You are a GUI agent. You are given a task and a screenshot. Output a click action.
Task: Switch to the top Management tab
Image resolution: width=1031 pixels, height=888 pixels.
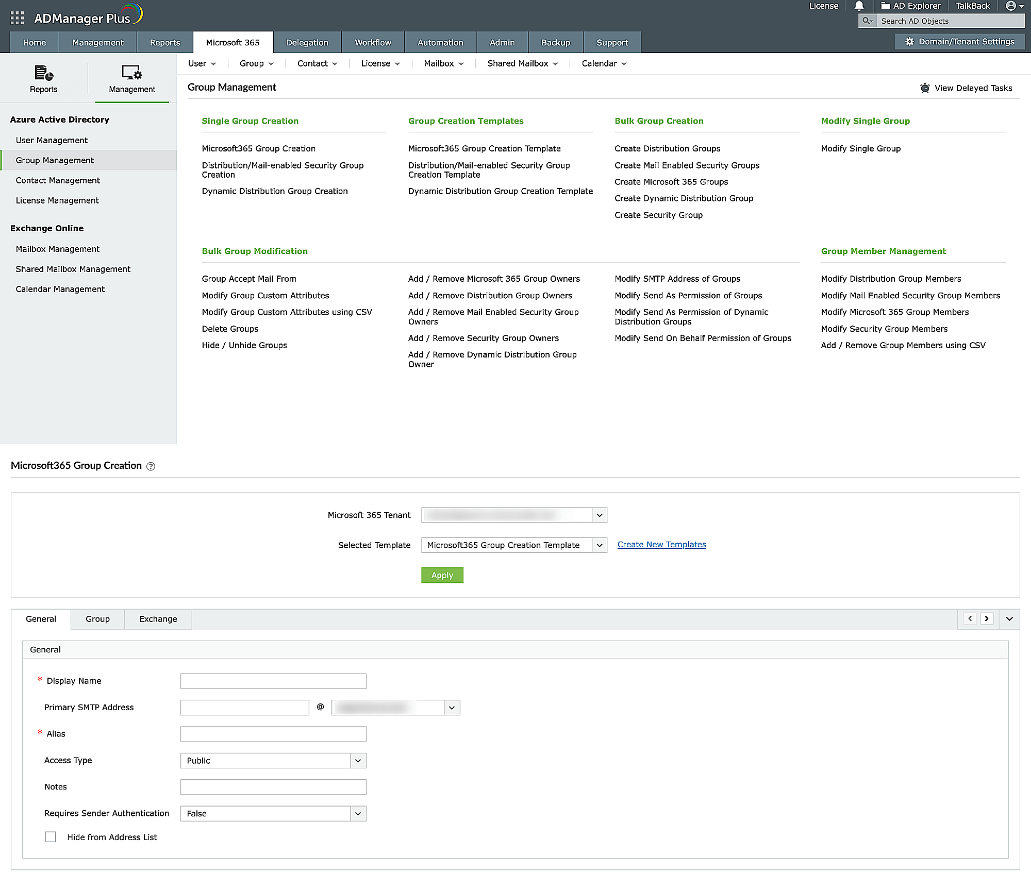[x=98, y=42]
